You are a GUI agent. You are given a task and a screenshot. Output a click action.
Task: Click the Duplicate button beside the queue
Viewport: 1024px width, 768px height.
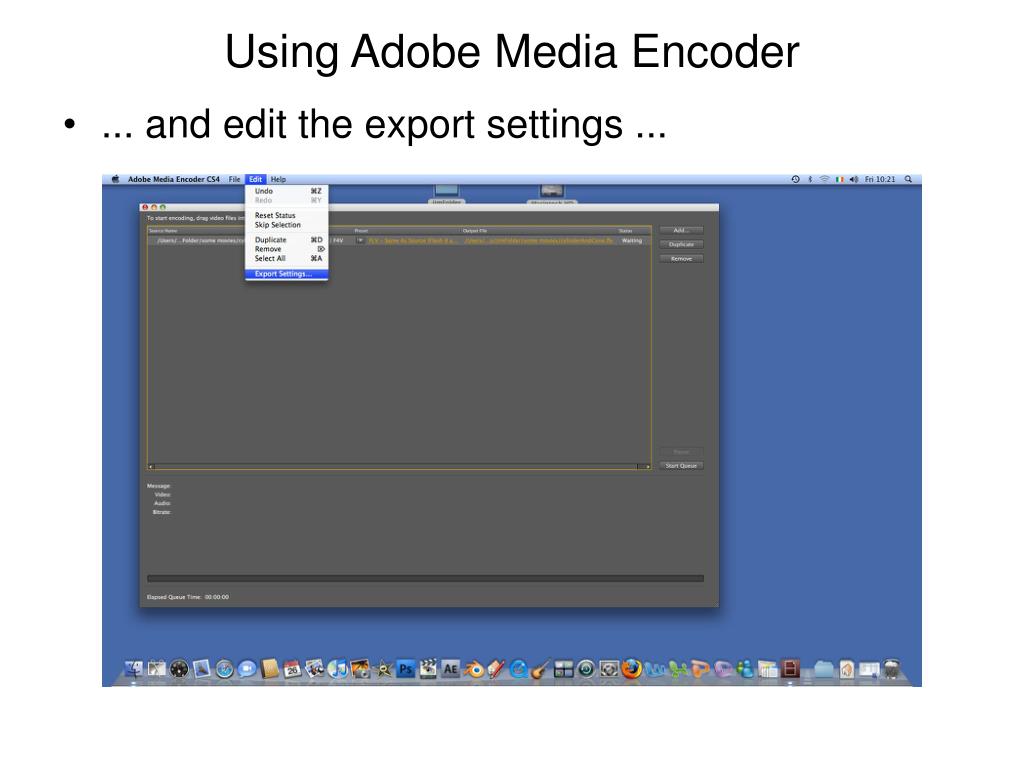coord(681,245)
